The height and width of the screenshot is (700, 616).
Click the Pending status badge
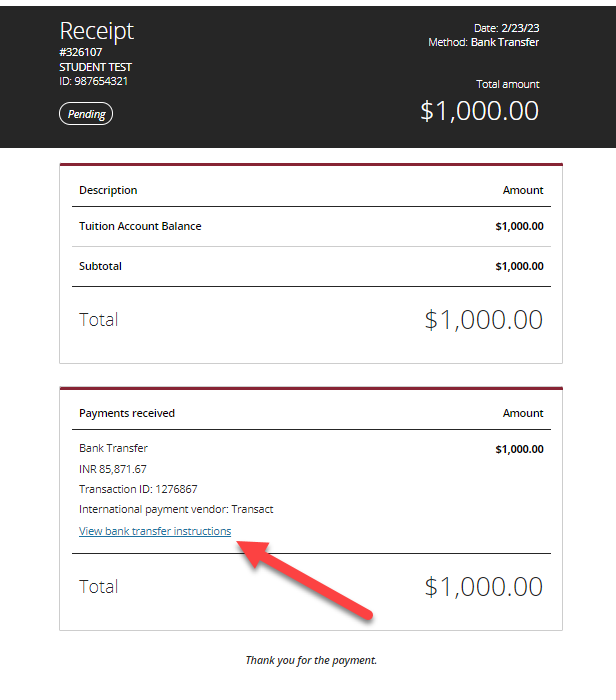pos(86,114)
